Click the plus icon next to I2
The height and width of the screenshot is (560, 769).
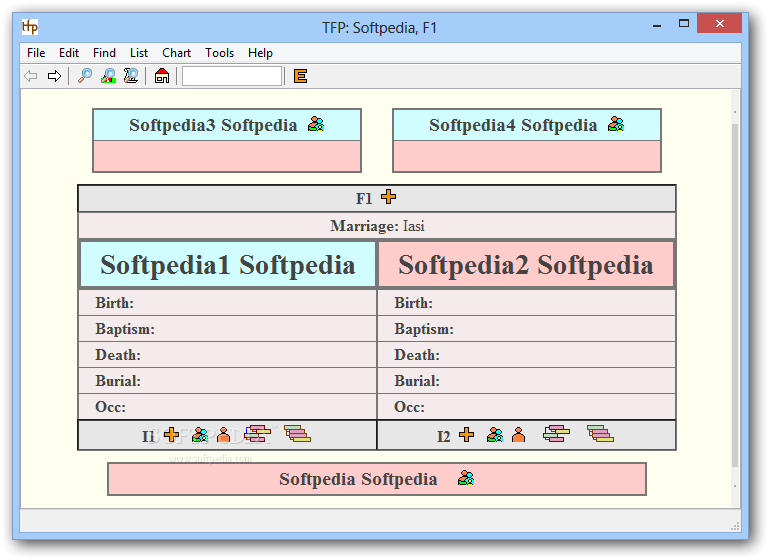point(466,434)
